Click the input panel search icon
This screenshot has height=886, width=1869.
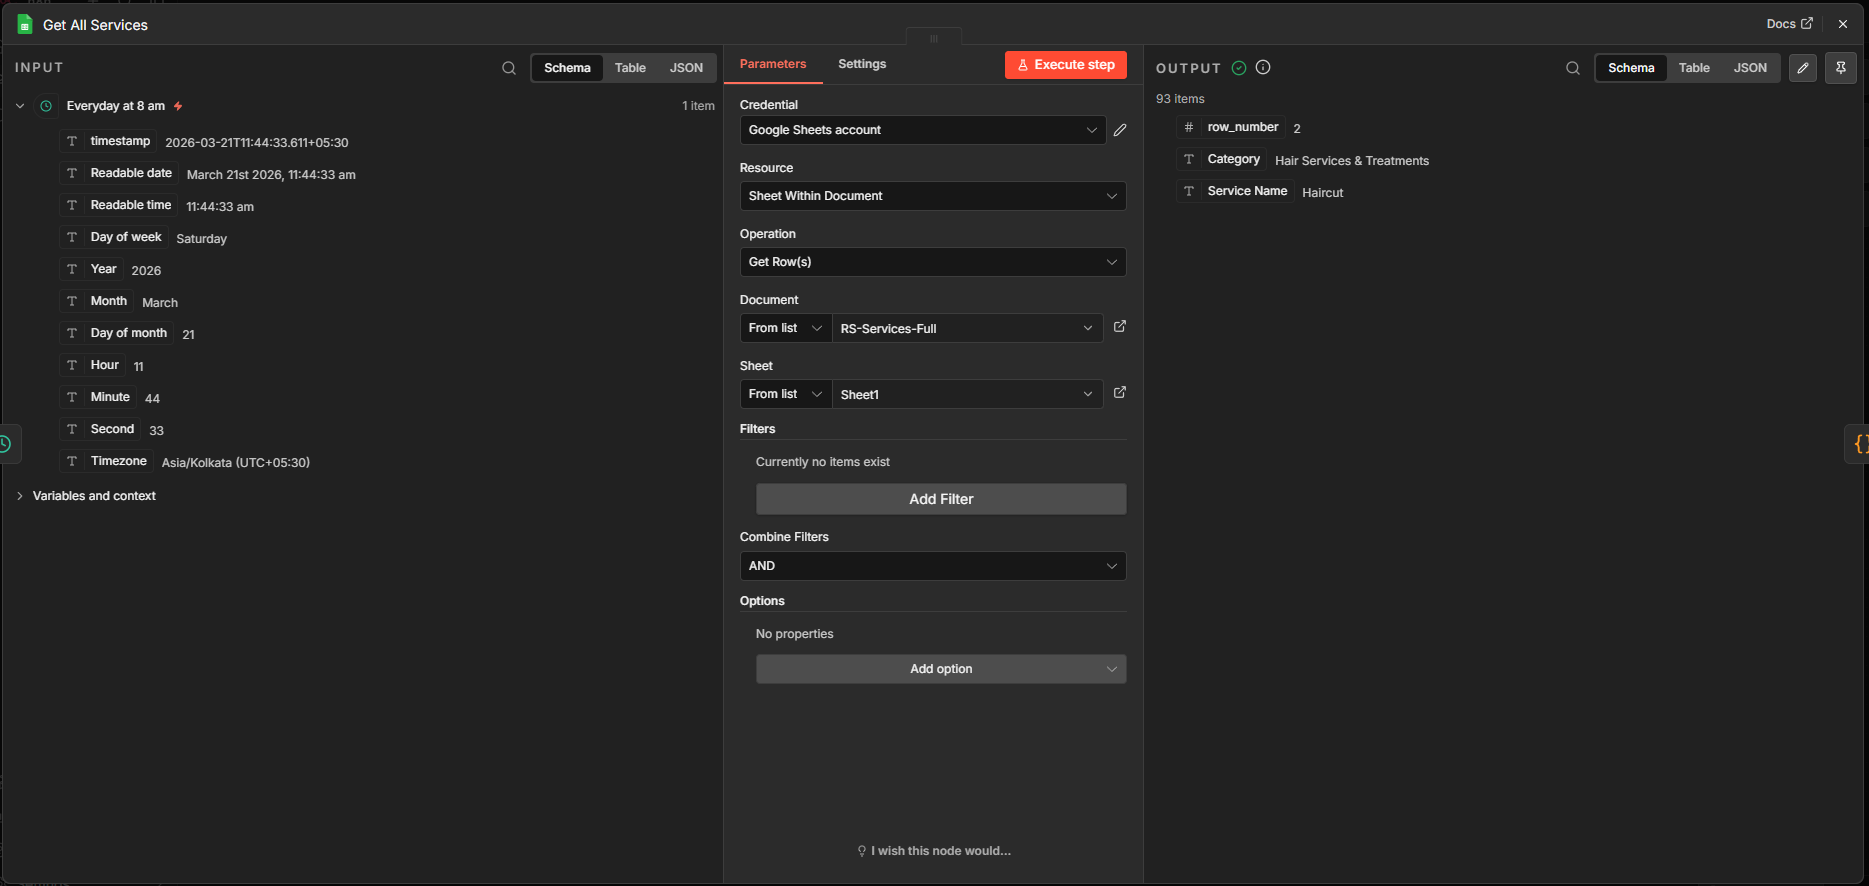(x=509, y=68)
